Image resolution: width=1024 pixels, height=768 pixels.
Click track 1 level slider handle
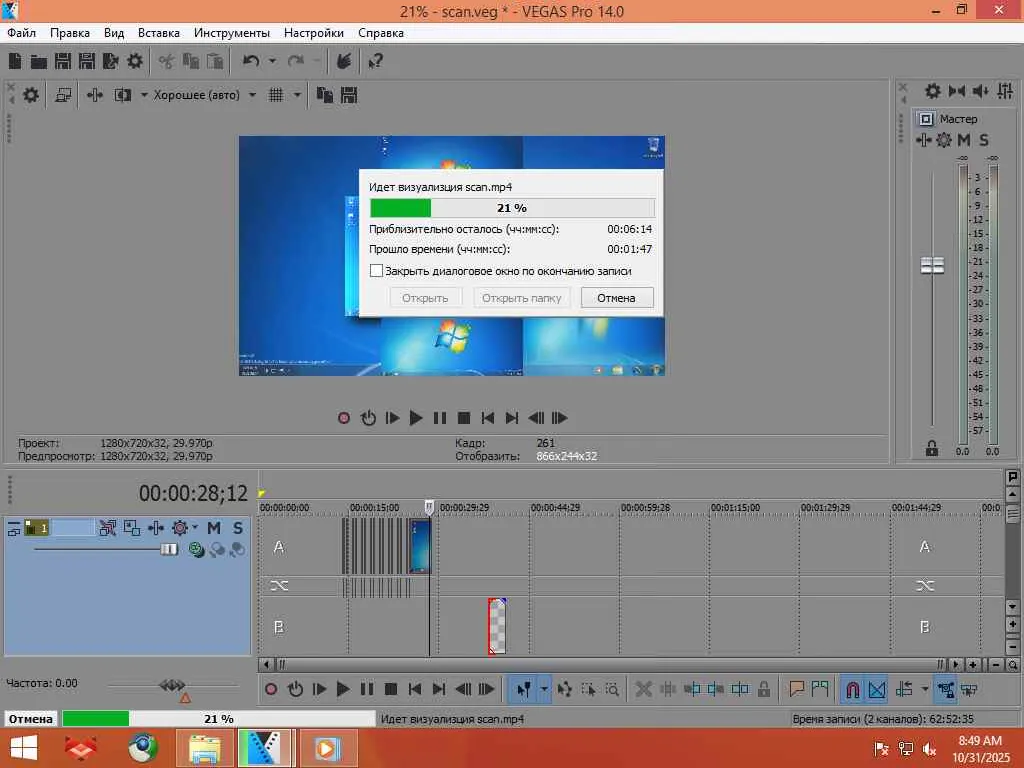pos(168,549)
